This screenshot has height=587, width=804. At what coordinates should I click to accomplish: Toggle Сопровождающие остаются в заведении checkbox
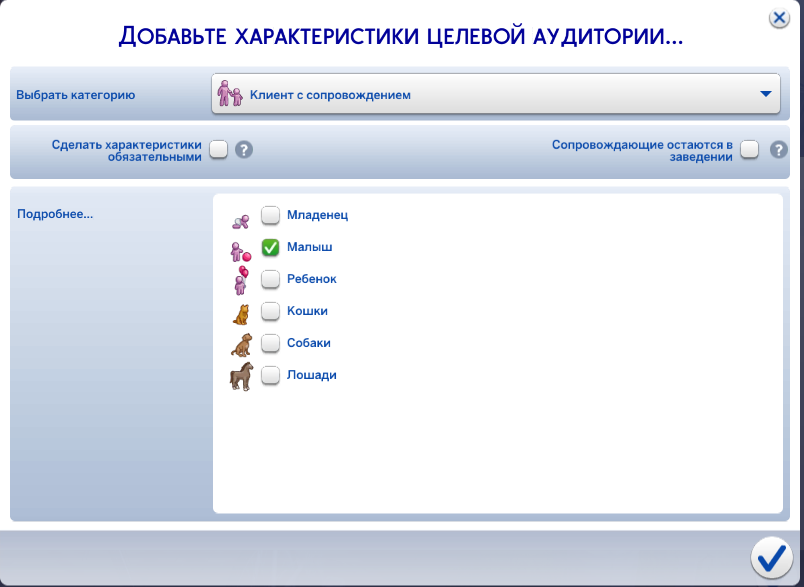click(x=750, y=150)
